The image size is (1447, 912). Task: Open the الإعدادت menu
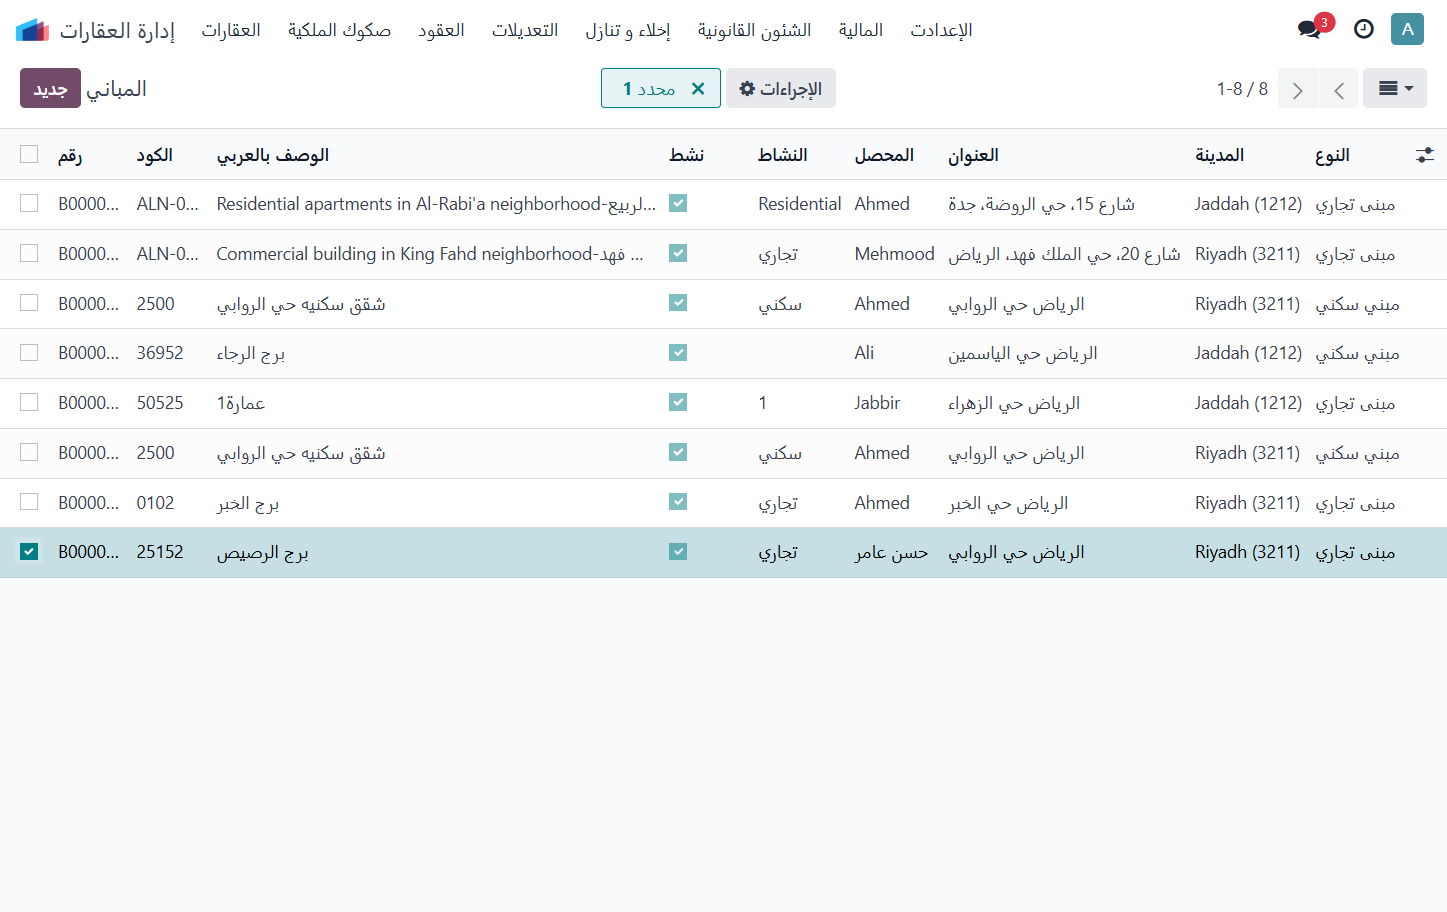tap(941, 30)
